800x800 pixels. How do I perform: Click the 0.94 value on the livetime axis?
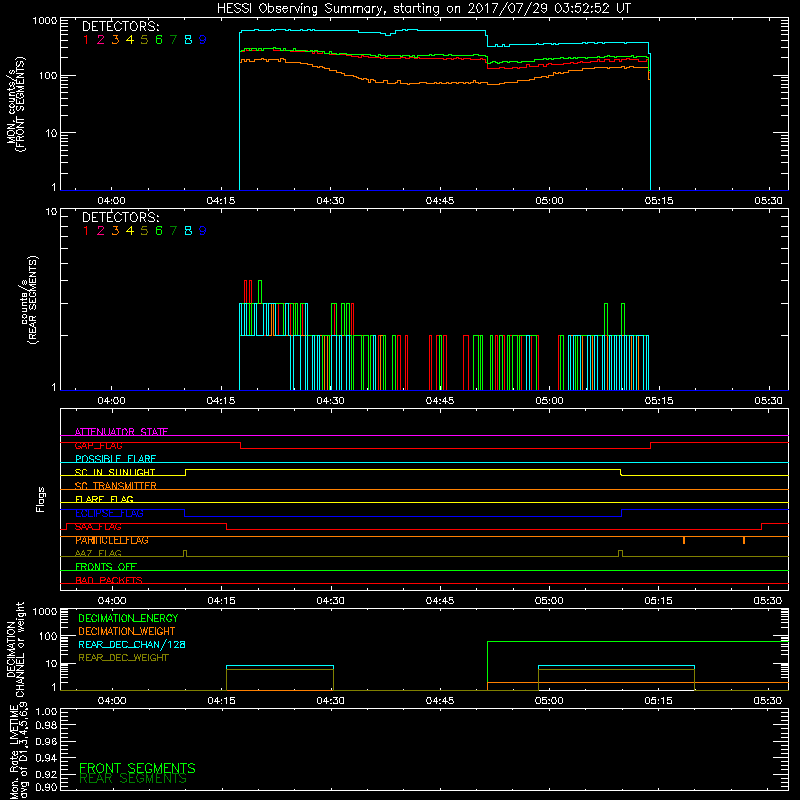click(46, 758)
